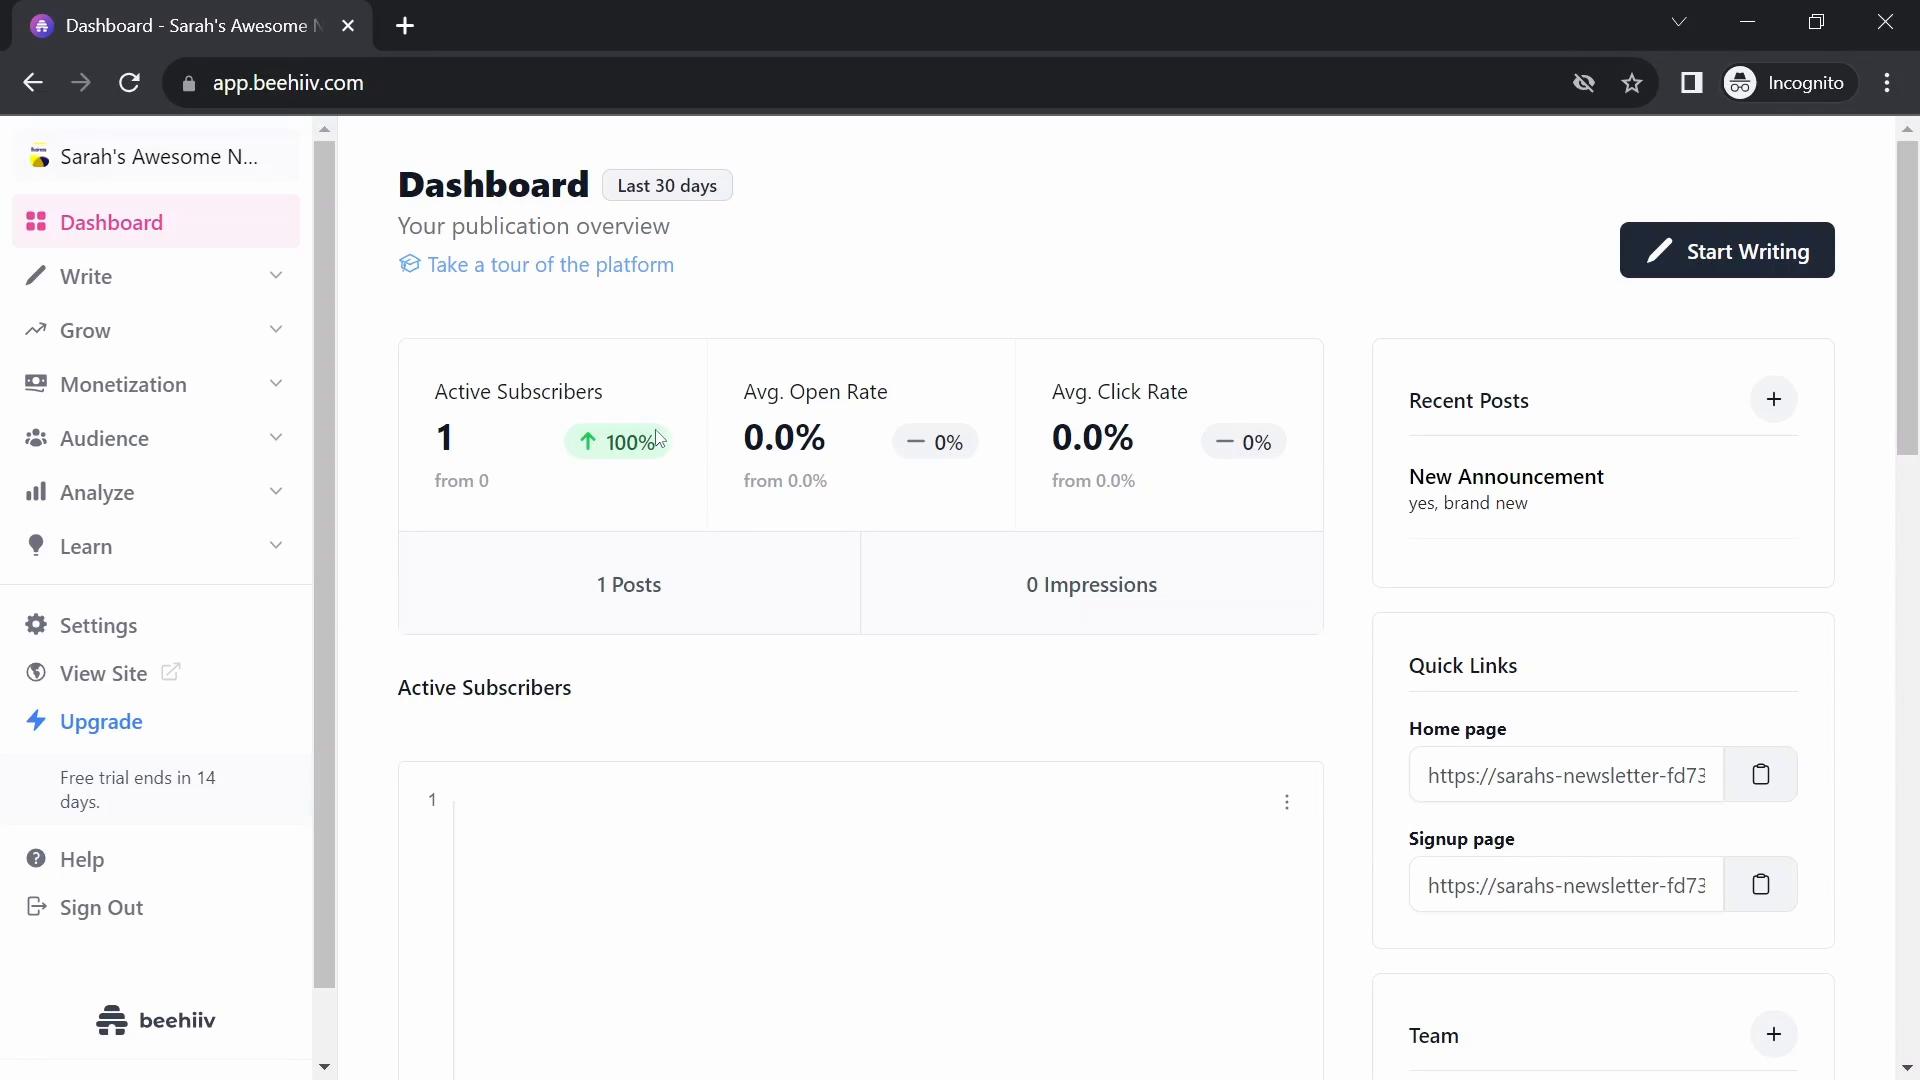Click the Take a tour of the platform link
The width and height of the screenshot is (1920, 1080).
click(551, 264)
